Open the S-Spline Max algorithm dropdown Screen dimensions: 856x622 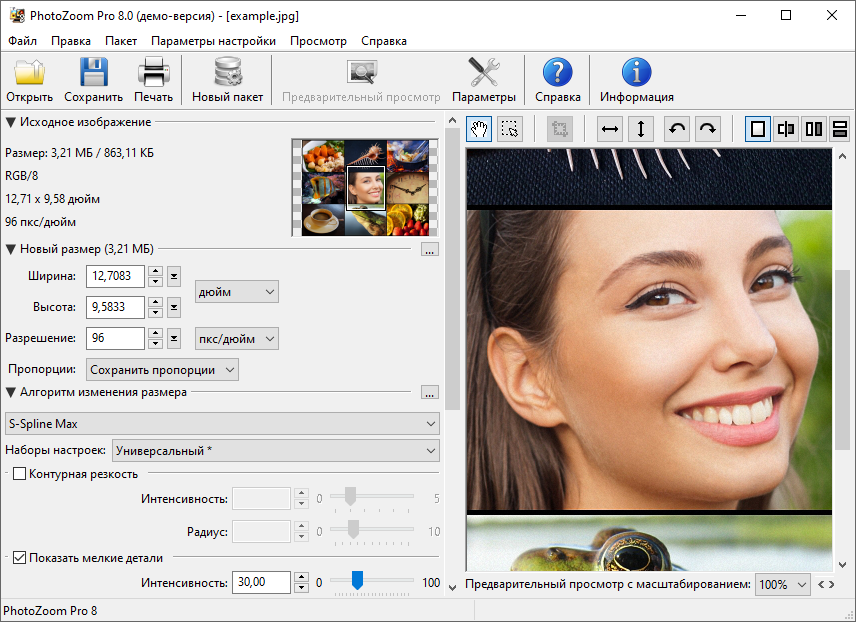221,423
